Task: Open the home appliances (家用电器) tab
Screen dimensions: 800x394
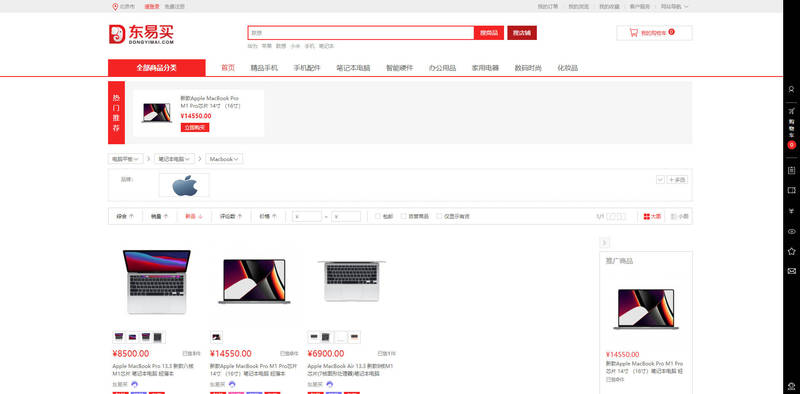Action: pos(485,68)
